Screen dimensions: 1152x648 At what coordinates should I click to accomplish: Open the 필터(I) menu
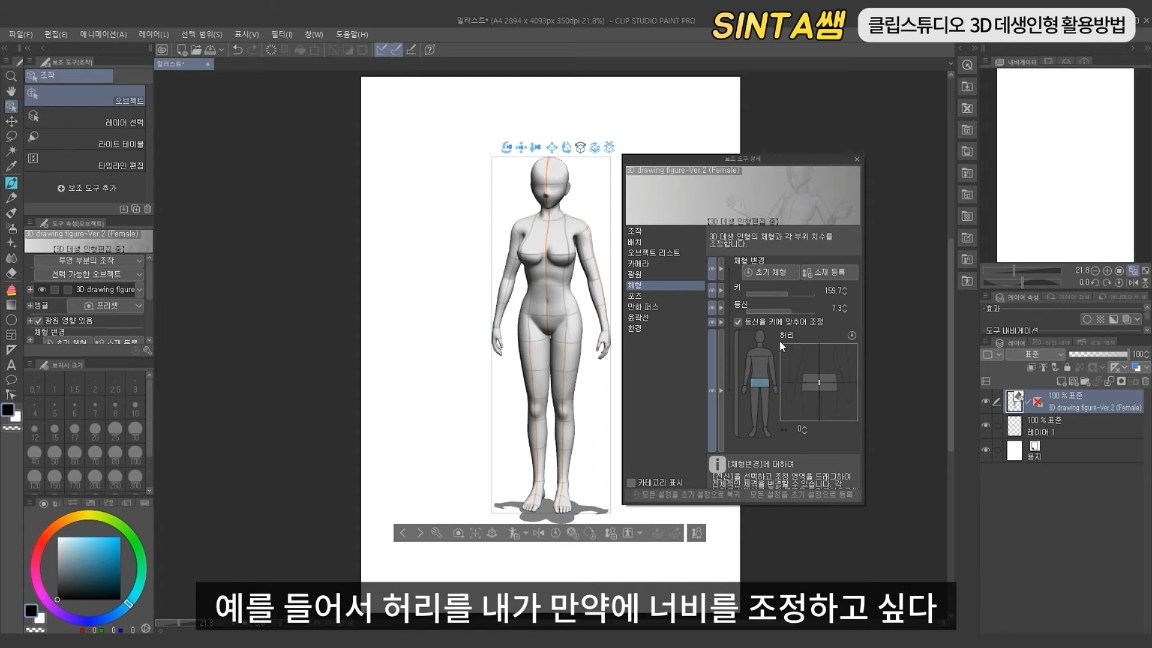[x=281, y=34]
